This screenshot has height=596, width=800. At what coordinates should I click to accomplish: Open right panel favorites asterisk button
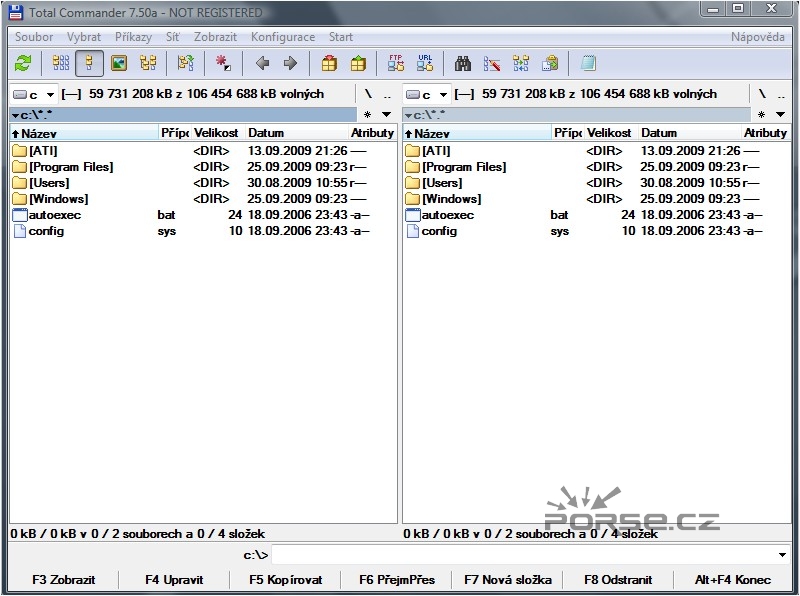(761, 115)
